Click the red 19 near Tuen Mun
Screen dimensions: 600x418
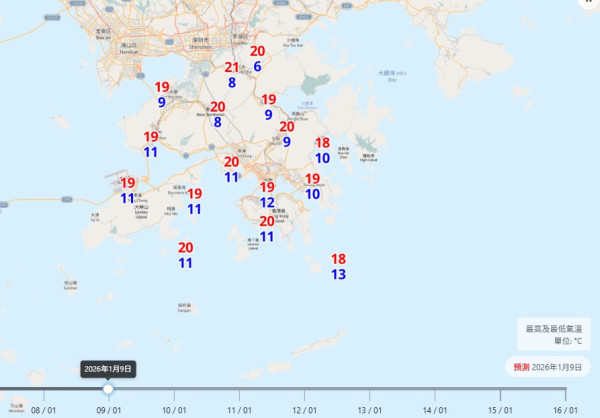pos(151,137)
